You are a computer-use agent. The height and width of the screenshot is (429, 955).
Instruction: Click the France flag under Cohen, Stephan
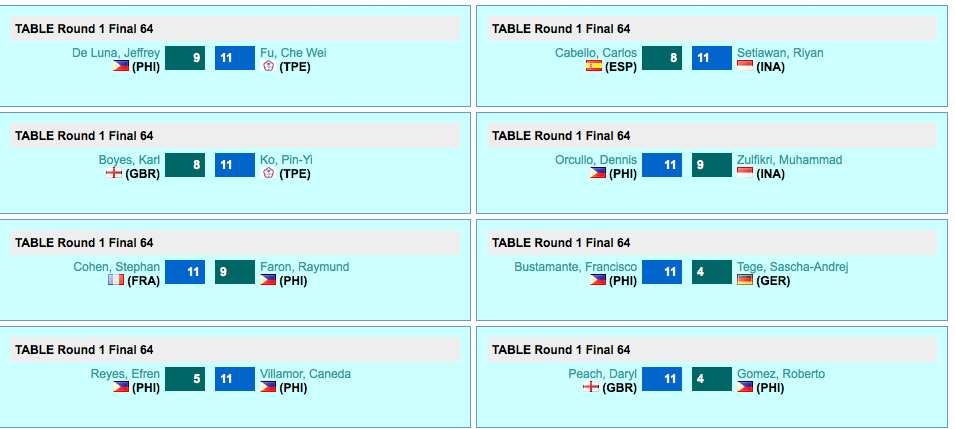tap(116, 280)
